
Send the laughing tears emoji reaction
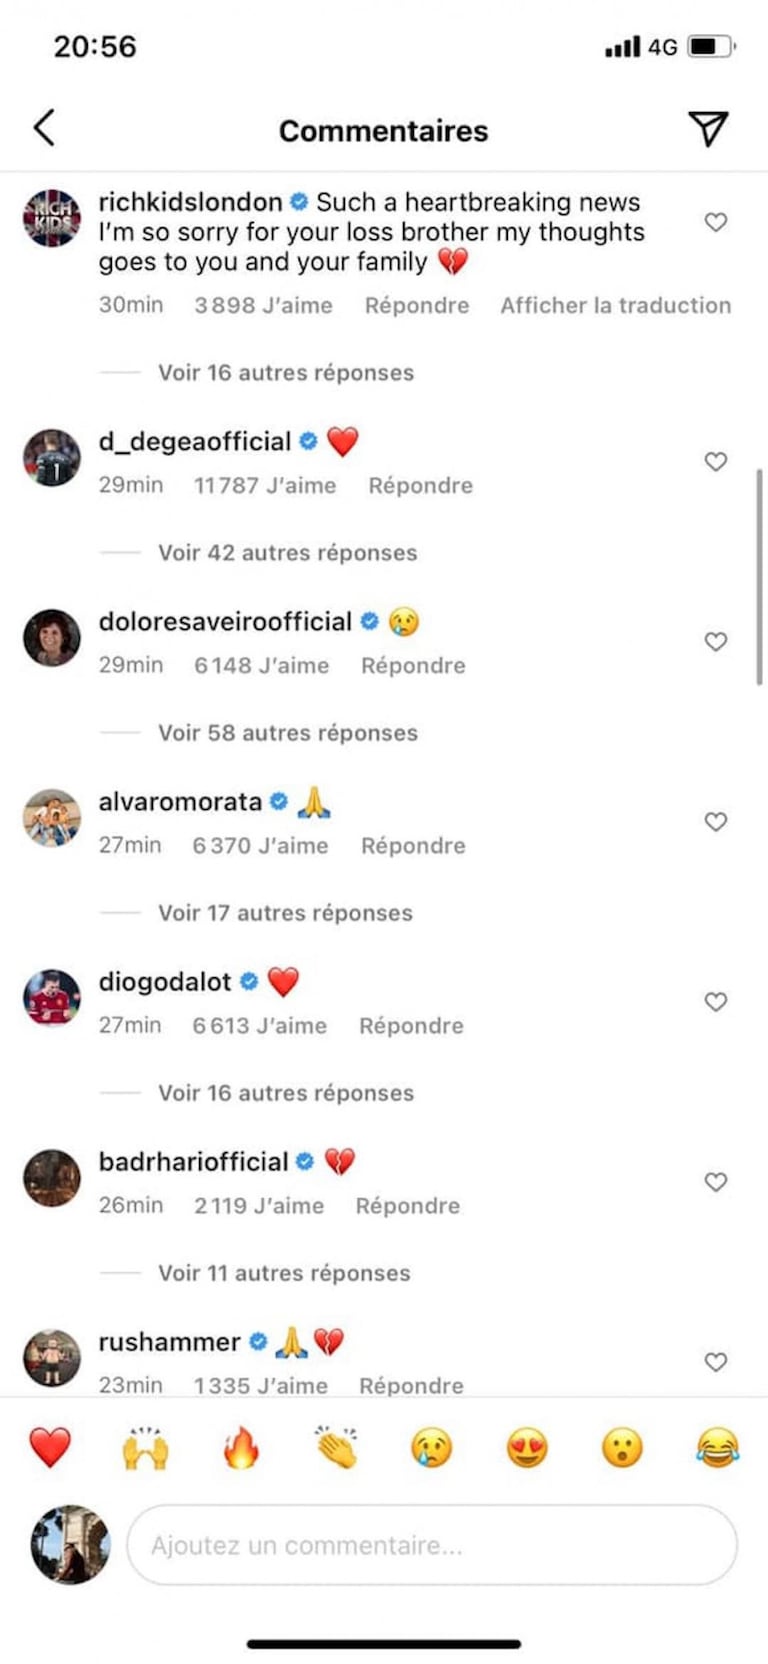pyautogui.click(x=717, y=1447)
